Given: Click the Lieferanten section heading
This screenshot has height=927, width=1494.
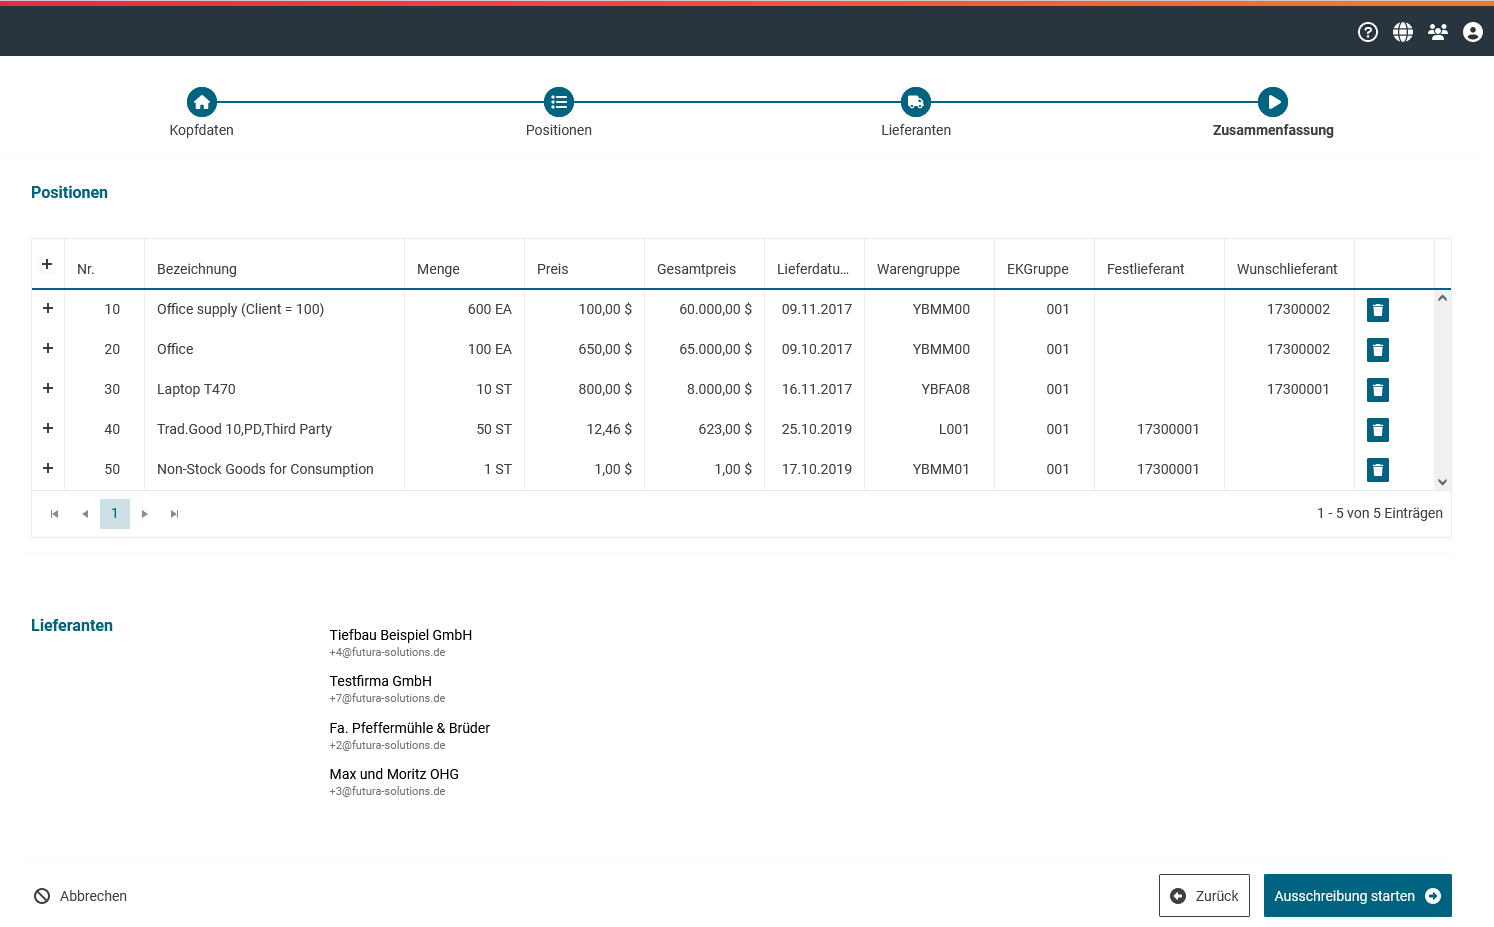Looking at the screenshot, I should point(72,625).
